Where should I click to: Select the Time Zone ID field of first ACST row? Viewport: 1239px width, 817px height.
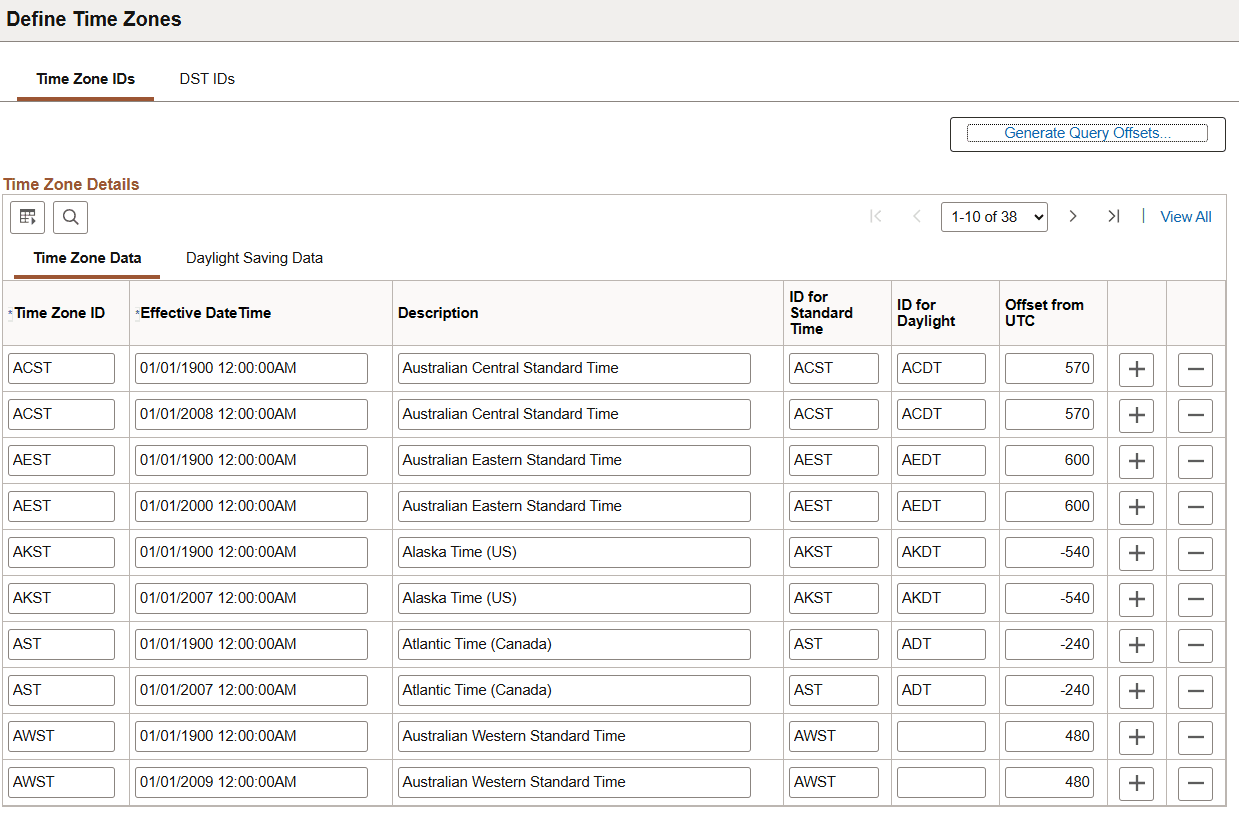click(x=61, y=368)
